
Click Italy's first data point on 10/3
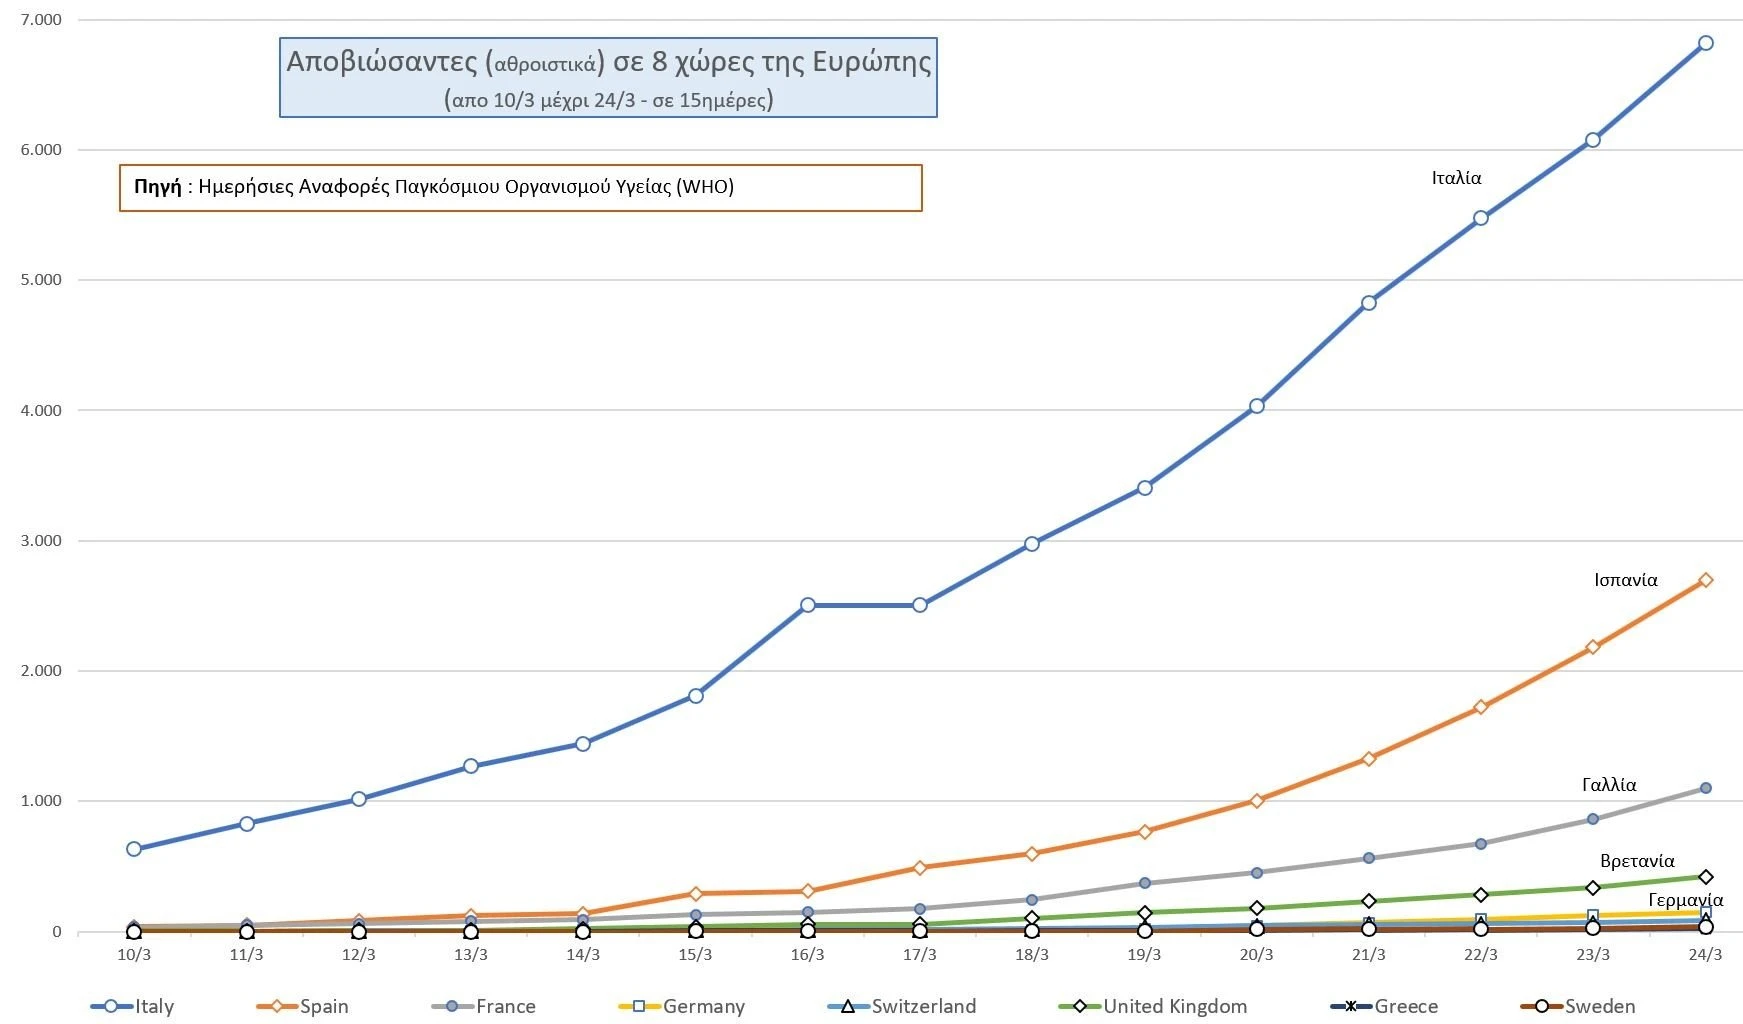pos(134,849)
